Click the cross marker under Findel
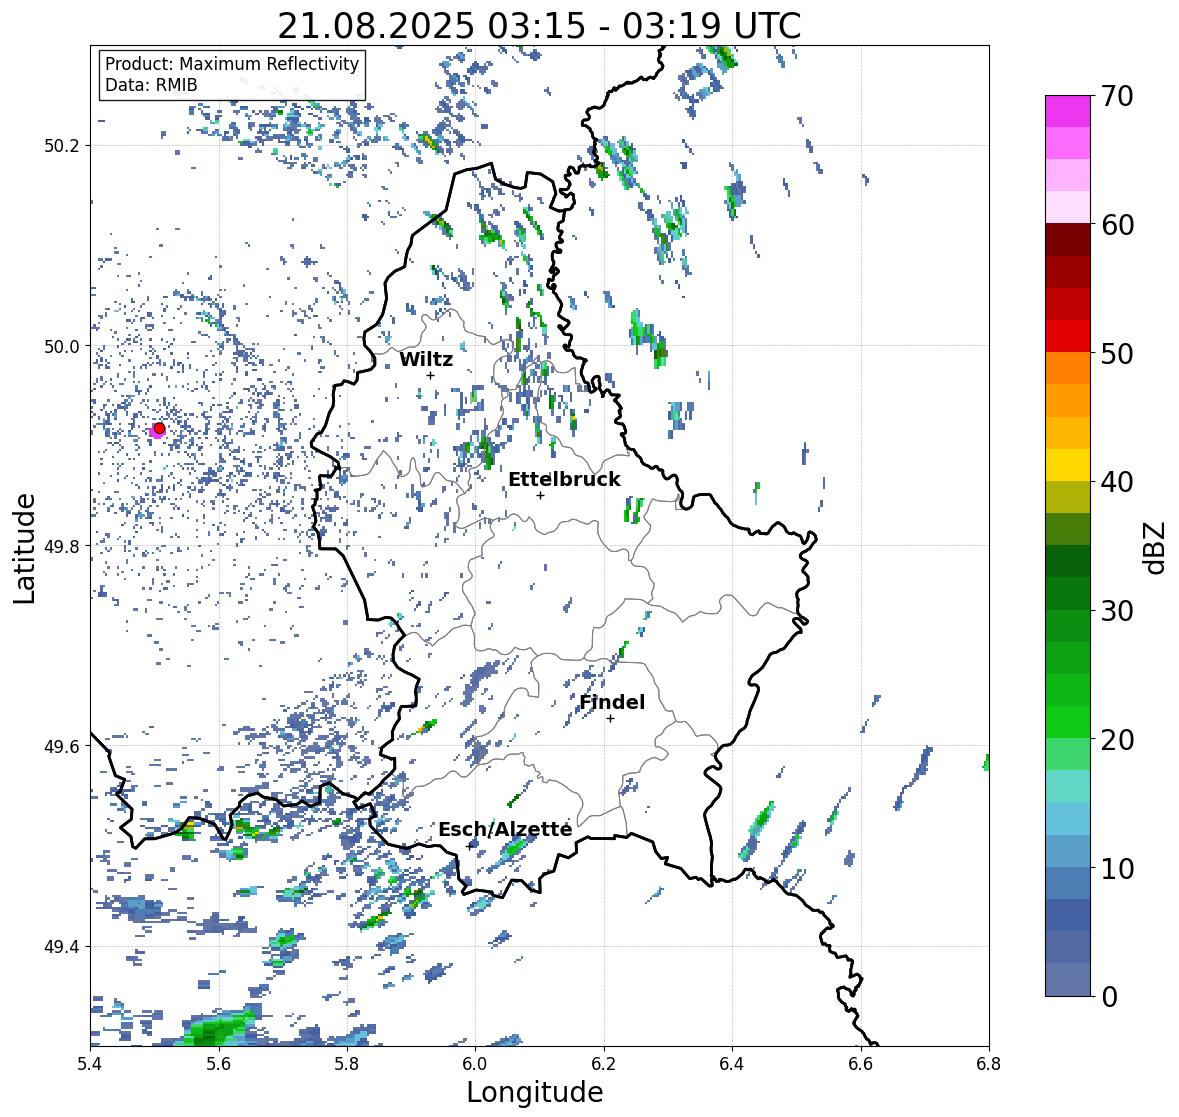The image size is (1179, 1117). (x=611, y=719)
